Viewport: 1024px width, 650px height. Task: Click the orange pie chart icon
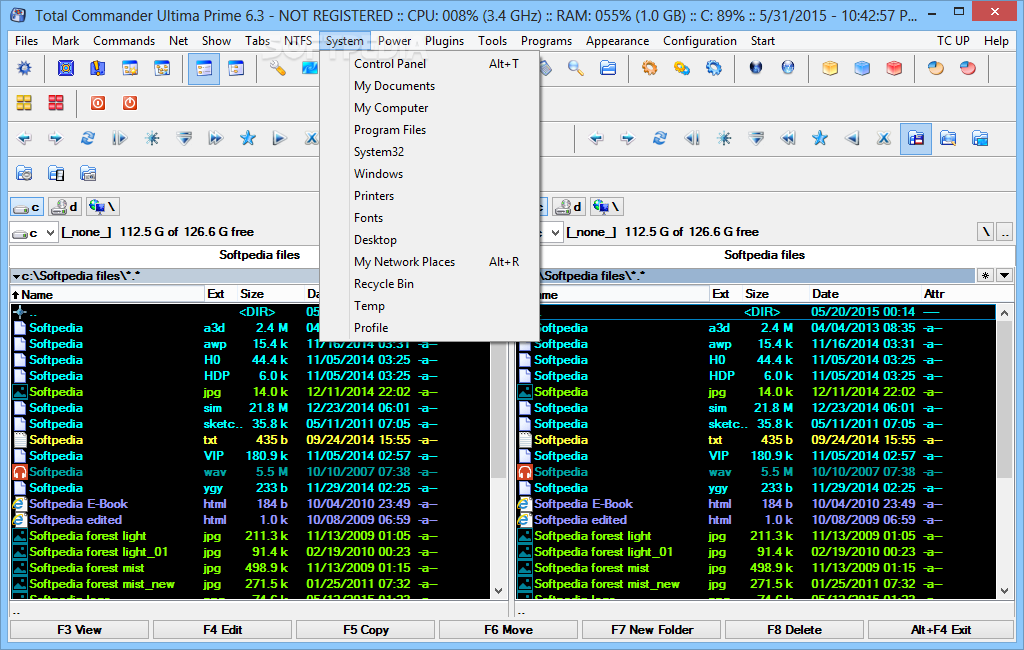coord(936,68)
